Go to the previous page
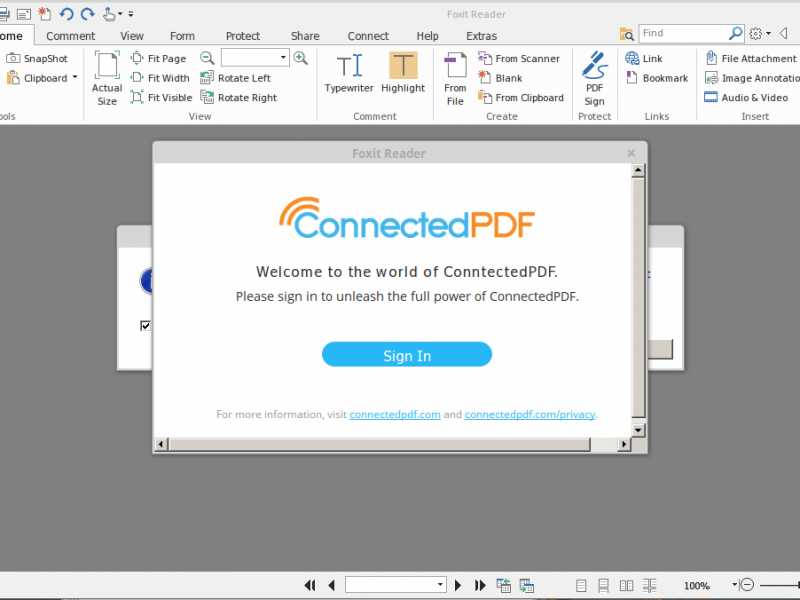This screenshot has width=800, height=600. click(331, 585)
